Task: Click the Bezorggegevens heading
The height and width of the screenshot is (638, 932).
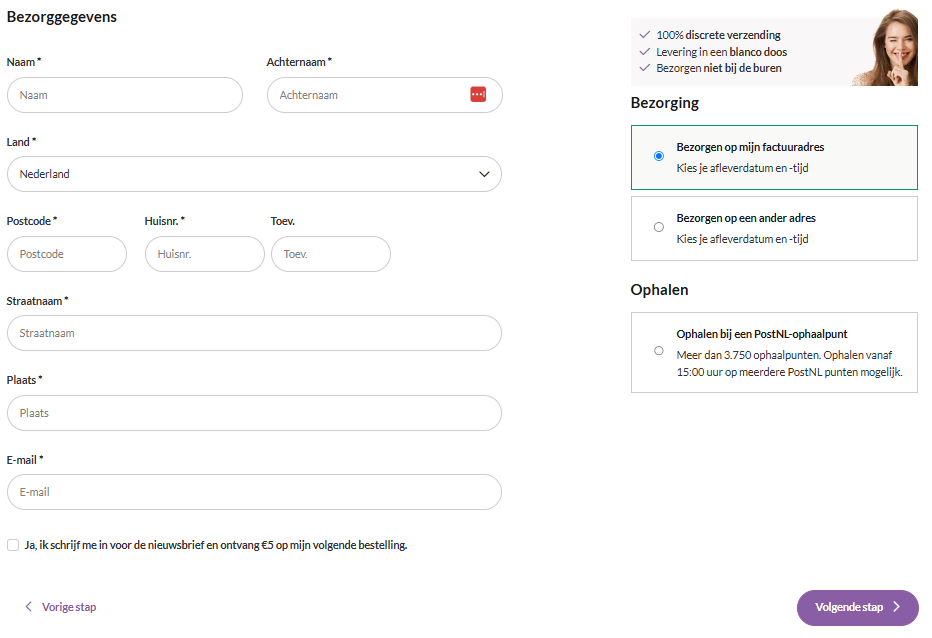Action: [x=62, y=17]
